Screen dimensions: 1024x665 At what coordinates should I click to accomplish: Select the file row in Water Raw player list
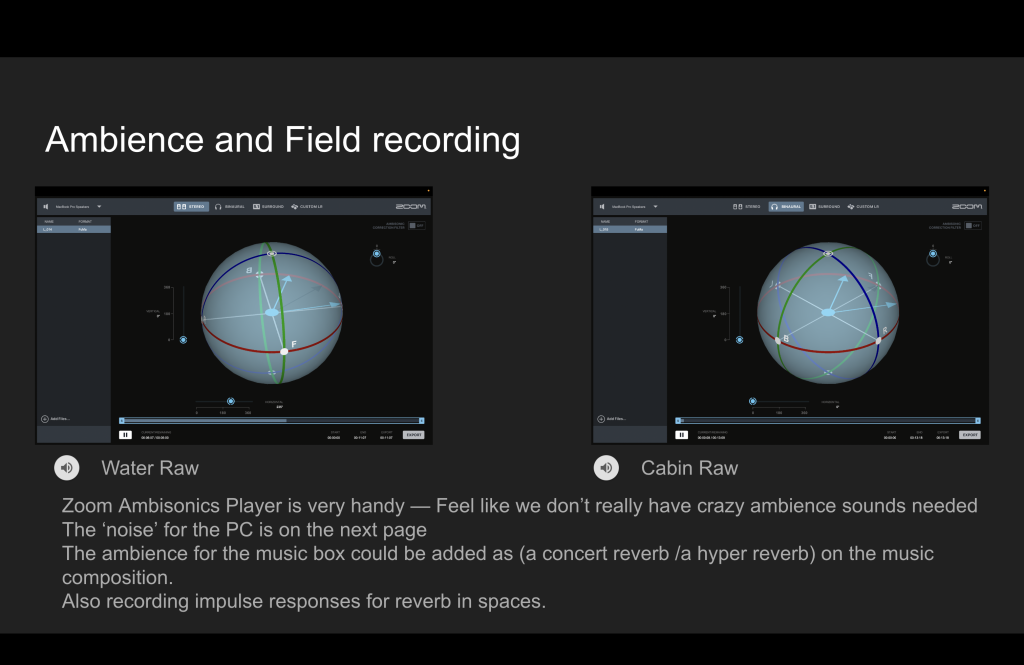tap(74, 229)
